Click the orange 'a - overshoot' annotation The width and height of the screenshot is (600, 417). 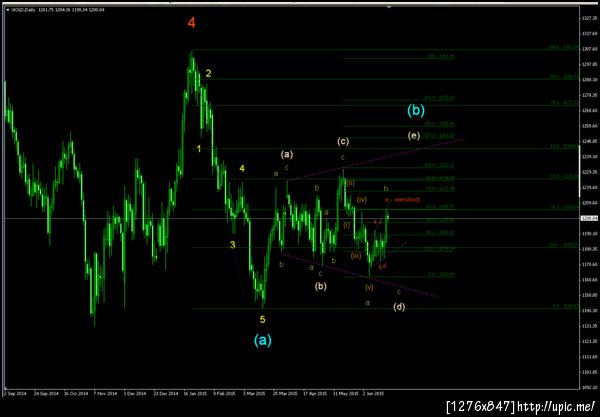[402, 200]
